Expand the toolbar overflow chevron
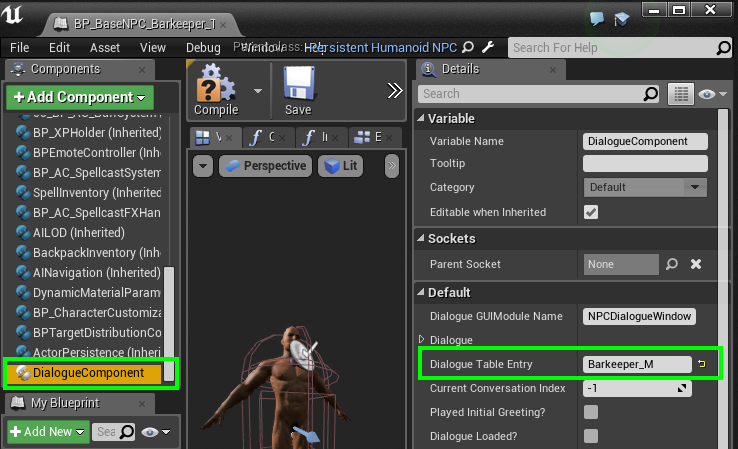The width and height of the screenshot is (738, 449). 395,90
